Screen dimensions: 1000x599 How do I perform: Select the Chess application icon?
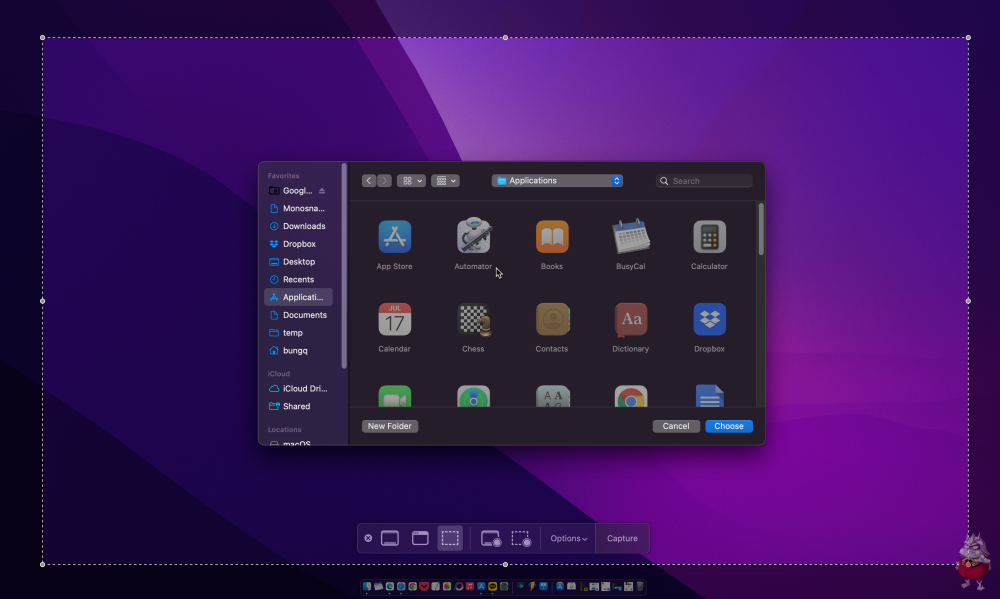tap(473, 319)
